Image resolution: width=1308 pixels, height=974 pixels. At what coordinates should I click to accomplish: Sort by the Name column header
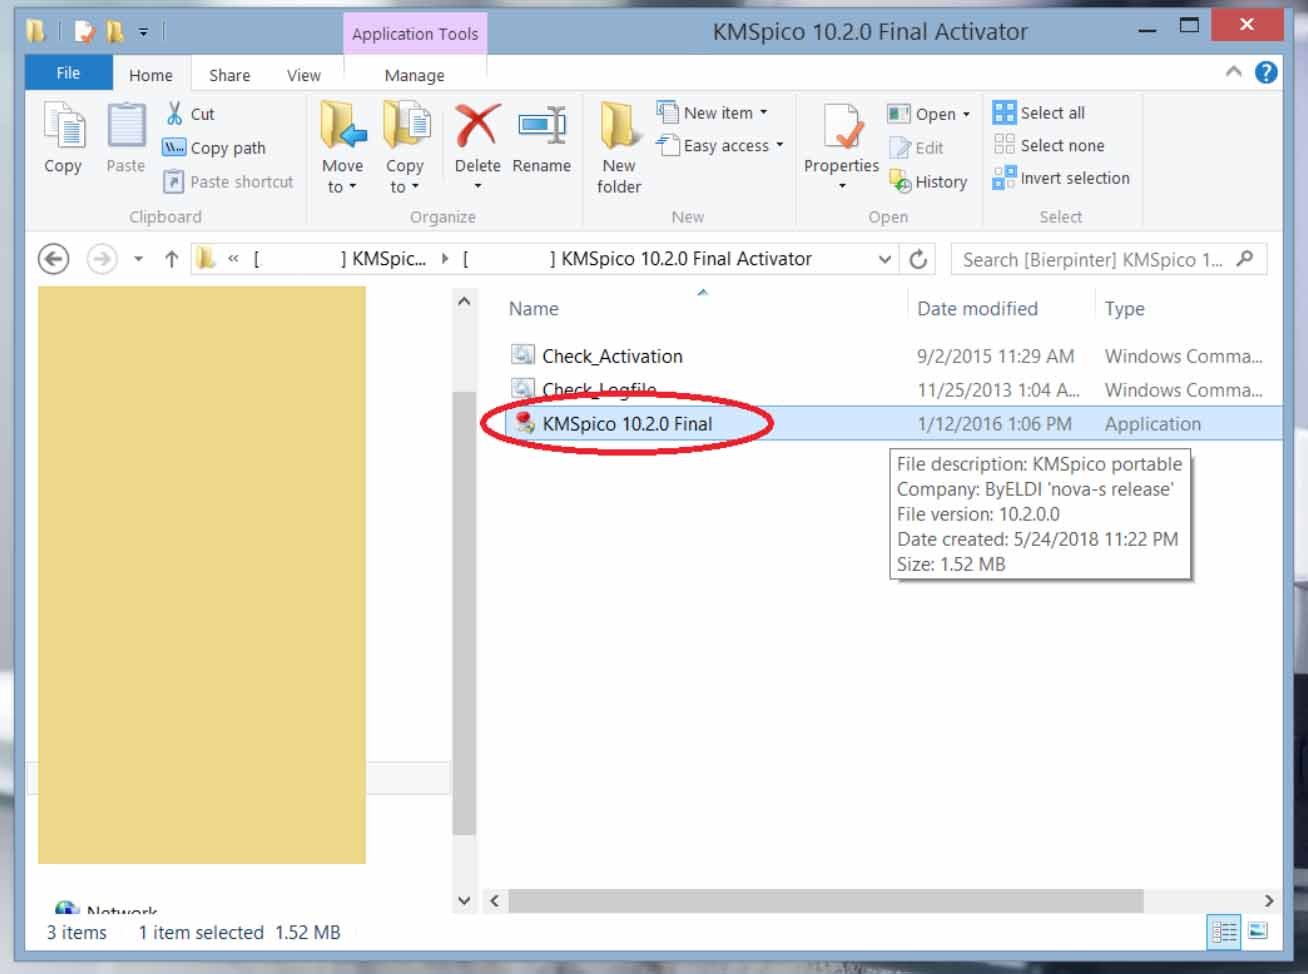click(x=534, y=308)
